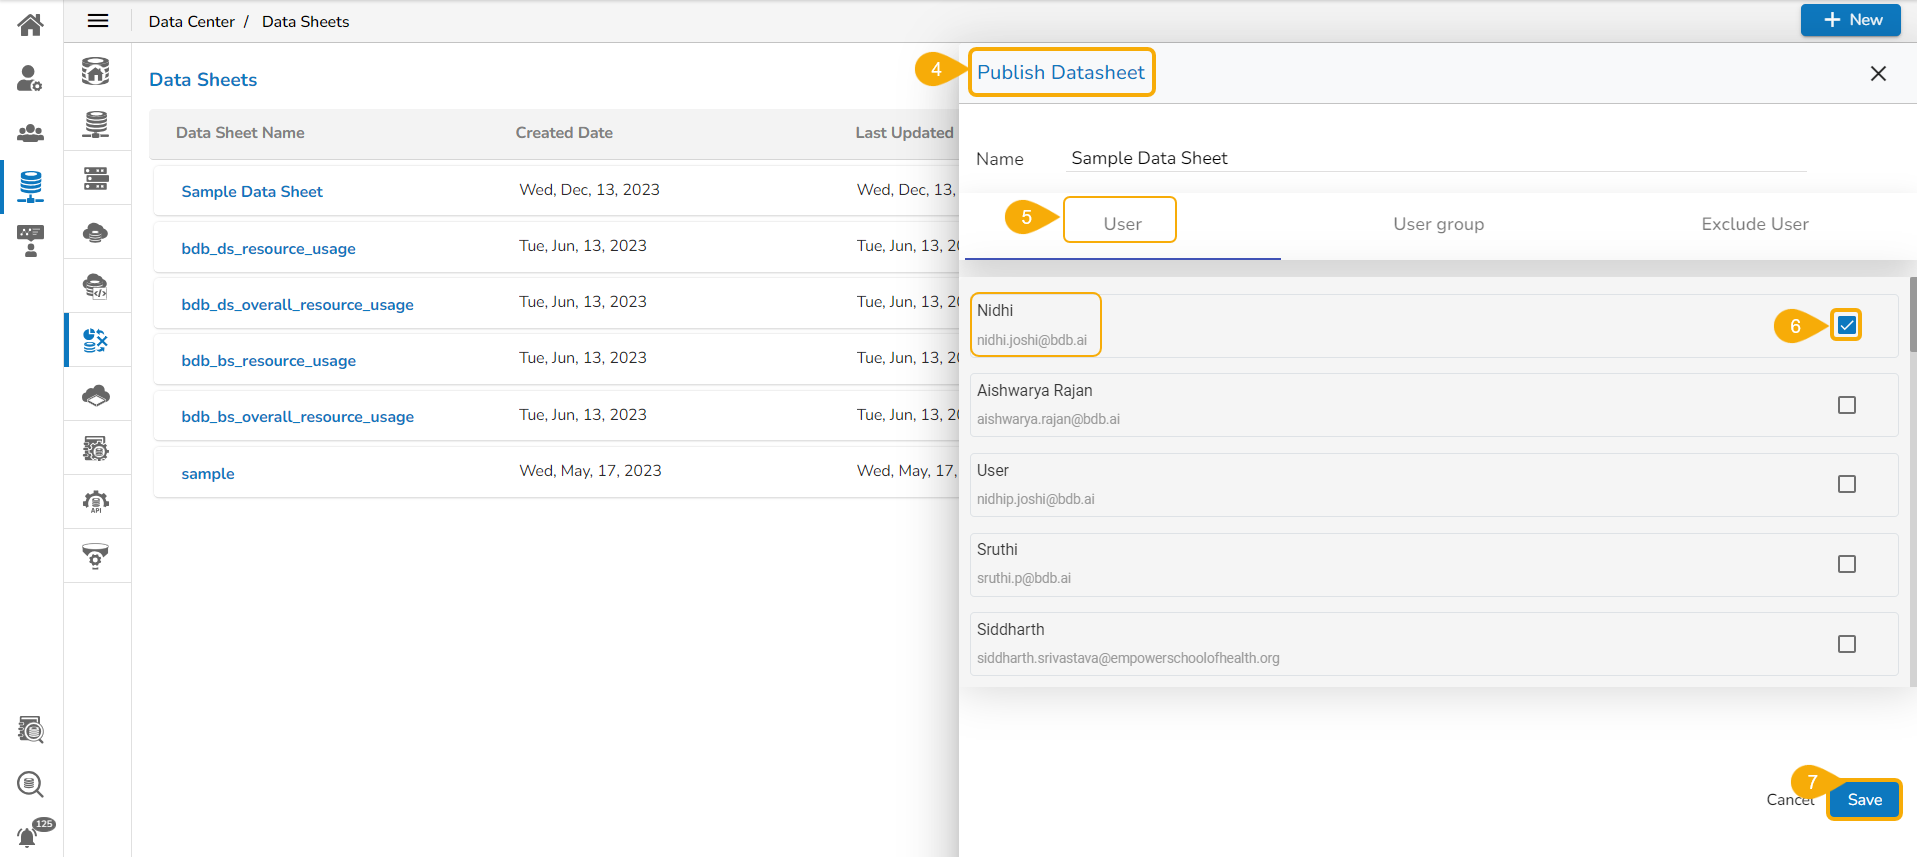Image resolution: width=1917 pixels, height=857 pixels.
Task: Open the bdb_ds_resource_usage data sheet link
Action: coord(268,248)
